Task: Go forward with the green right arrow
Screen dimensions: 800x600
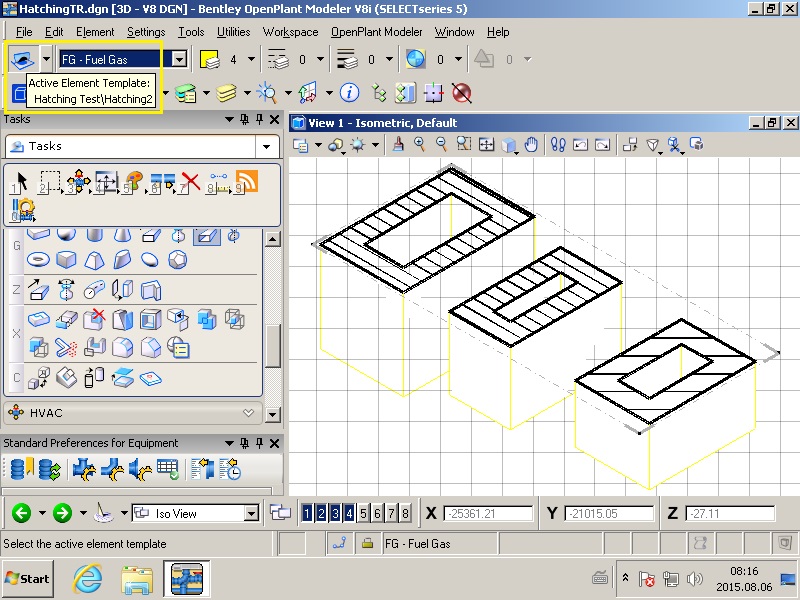Action: coord(62,512)
